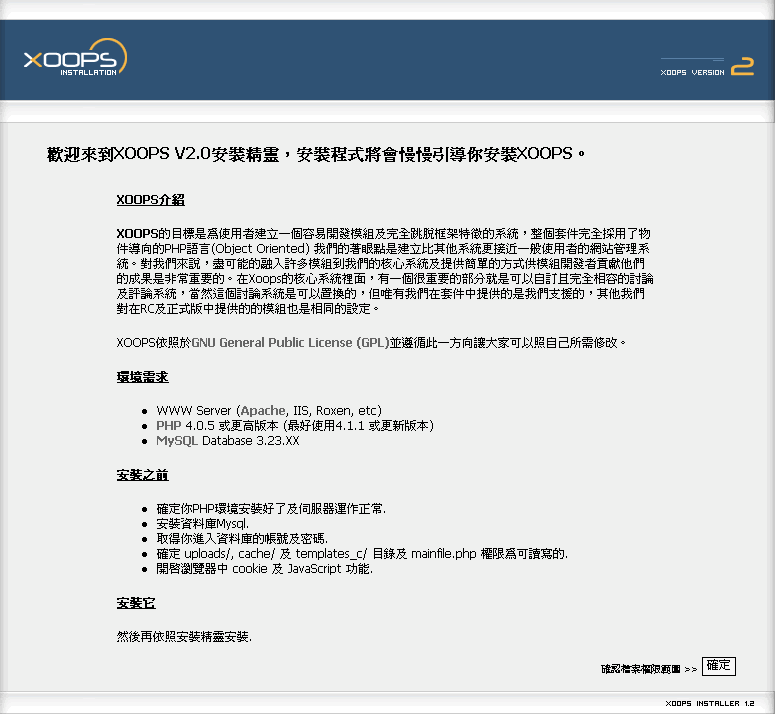Select the 安裝它 heading
The height and width of the screenshot is (718, 778).
136,605
